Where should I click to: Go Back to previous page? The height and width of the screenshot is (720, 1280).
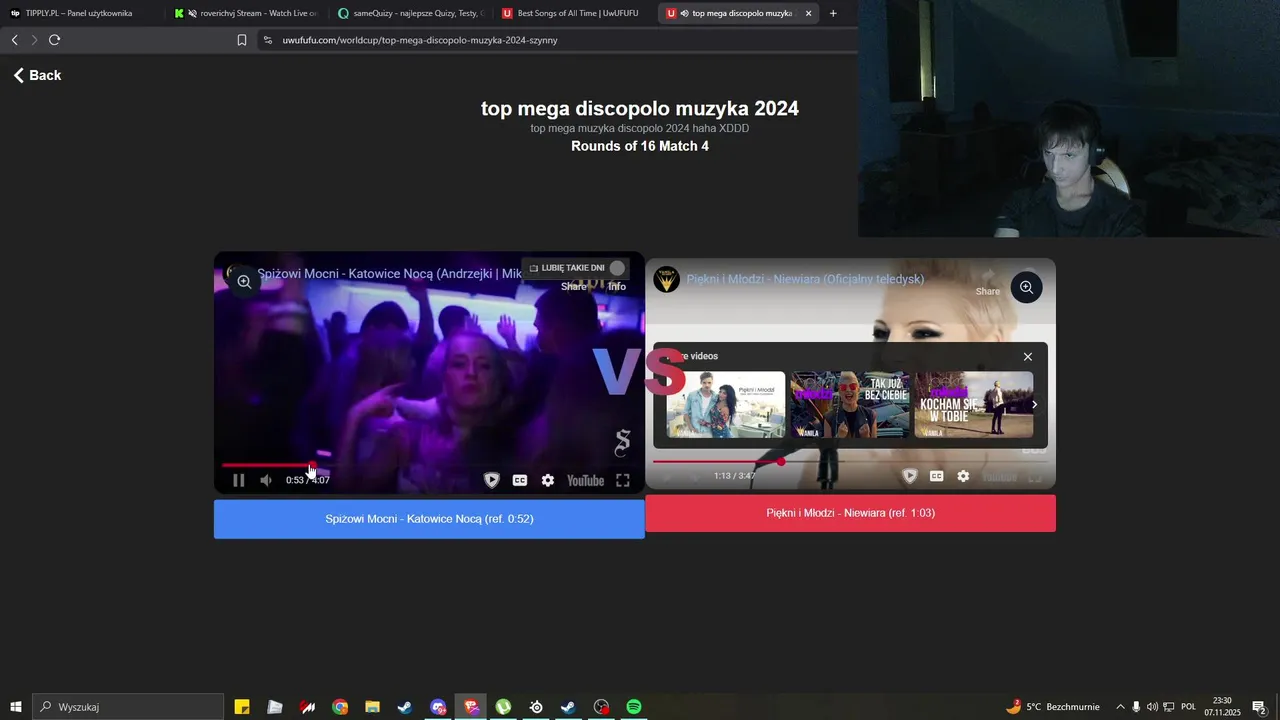tap(37, 75)
